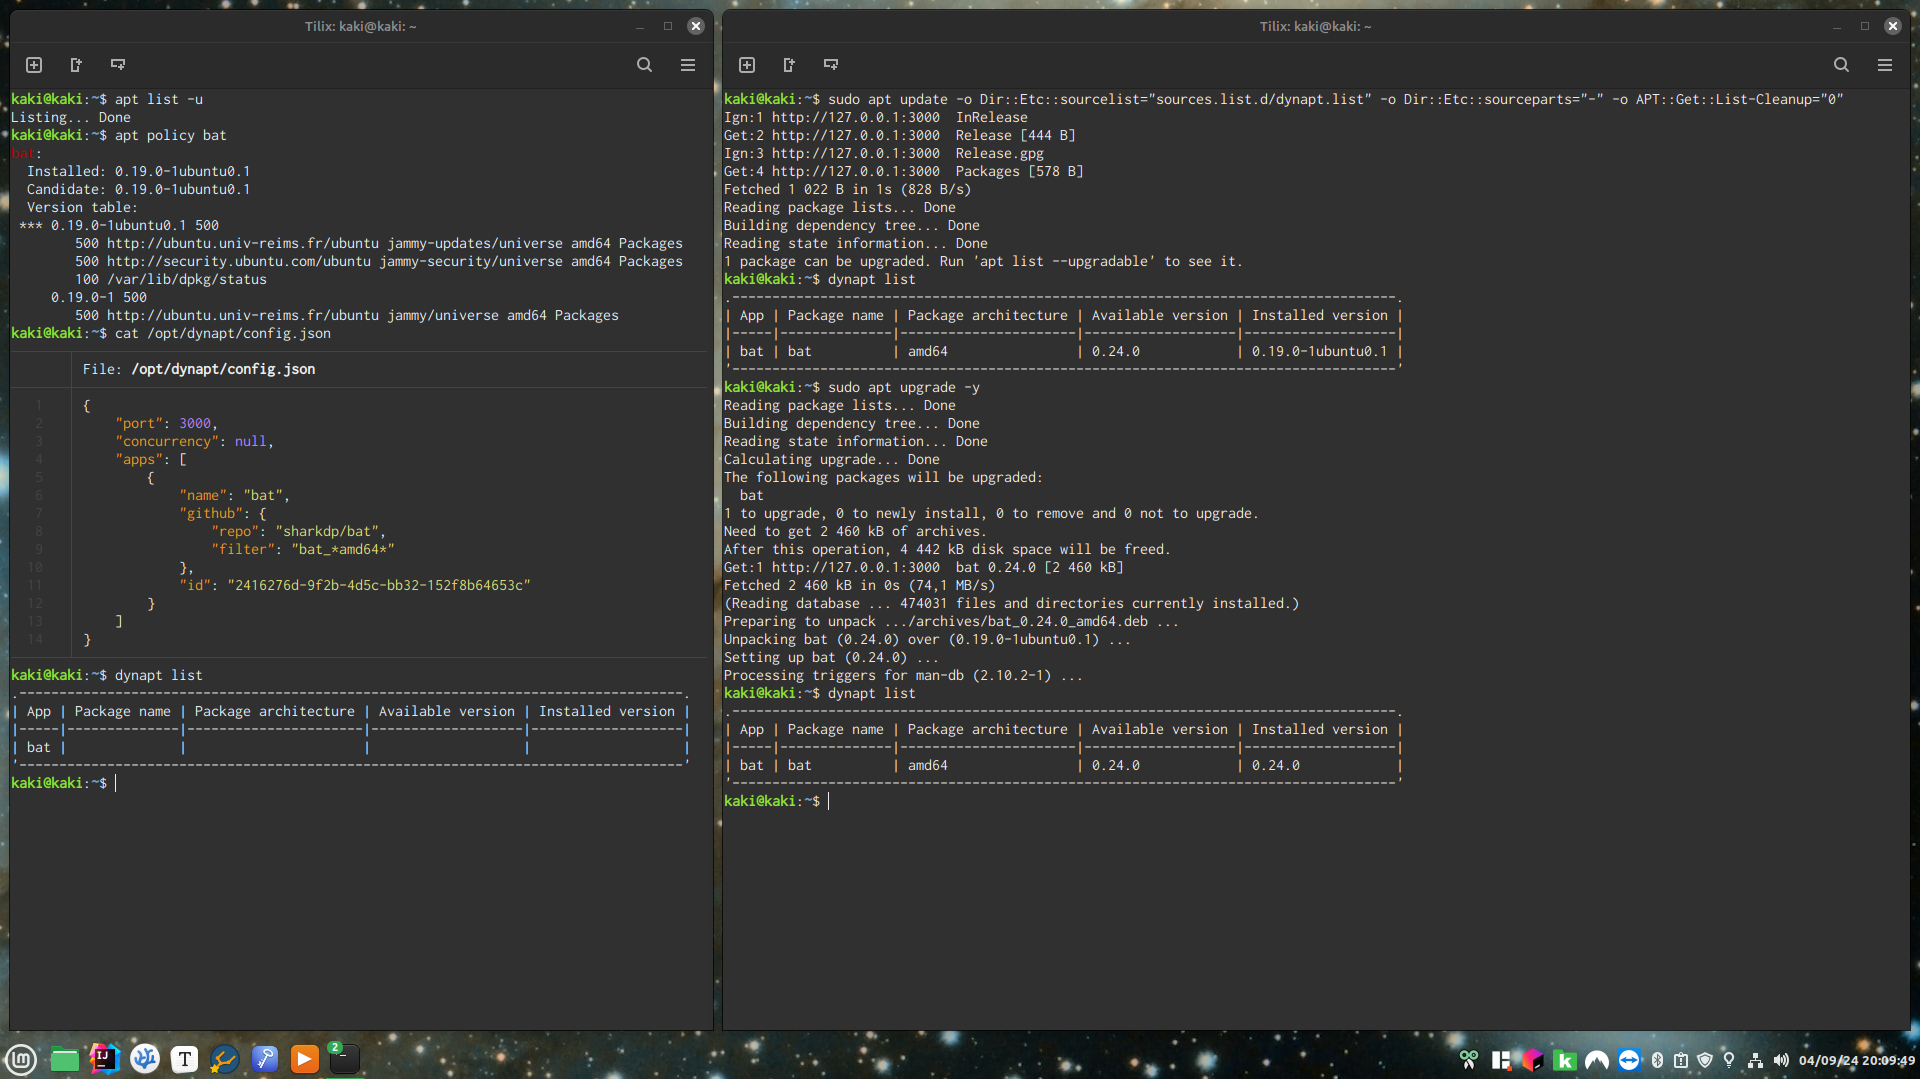This screenshot has width=1920, height=1079.
Task: Maximize the left Tilix window
Action: pyautogui.click(x=668, y=26)
